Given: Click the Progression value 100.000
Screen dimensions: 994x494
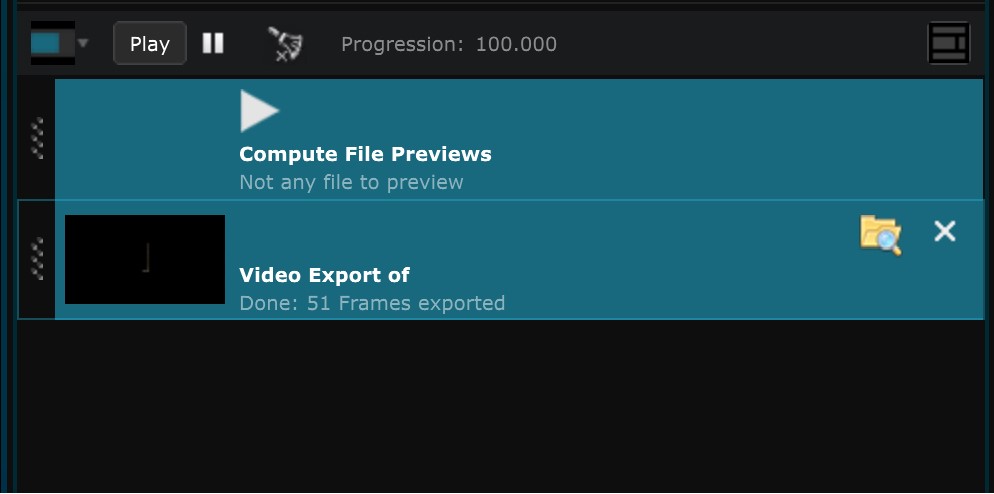Looking at the screenshot, I should point(516,44).
